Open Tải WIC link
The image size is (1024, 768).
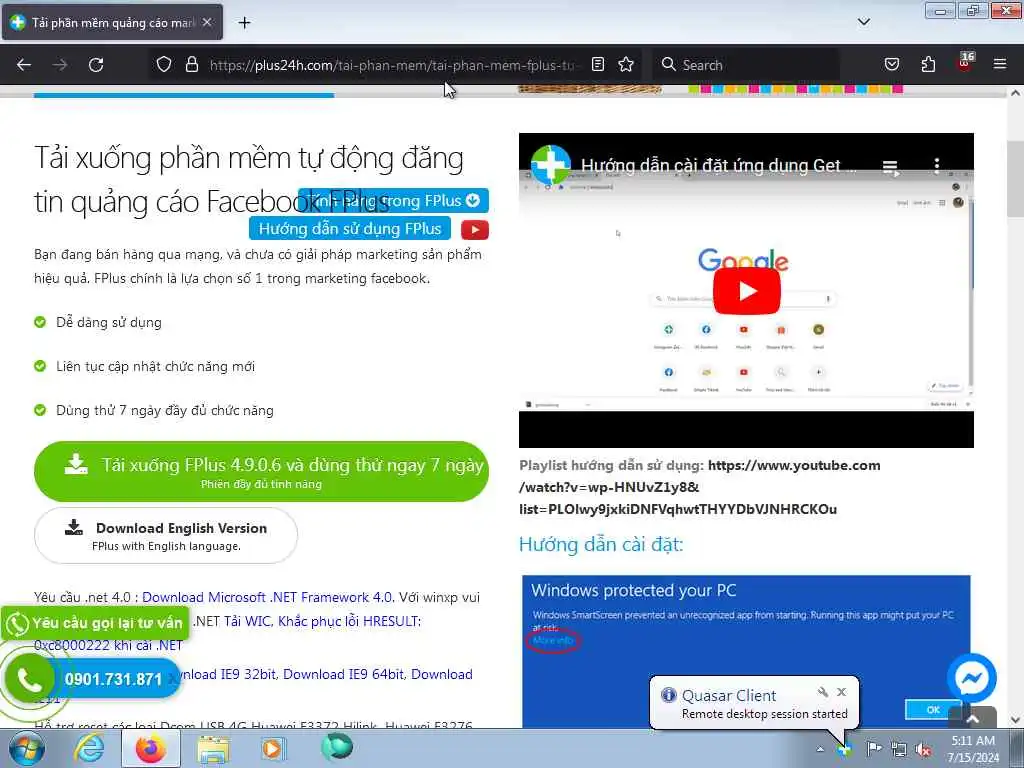pos(247,621)
